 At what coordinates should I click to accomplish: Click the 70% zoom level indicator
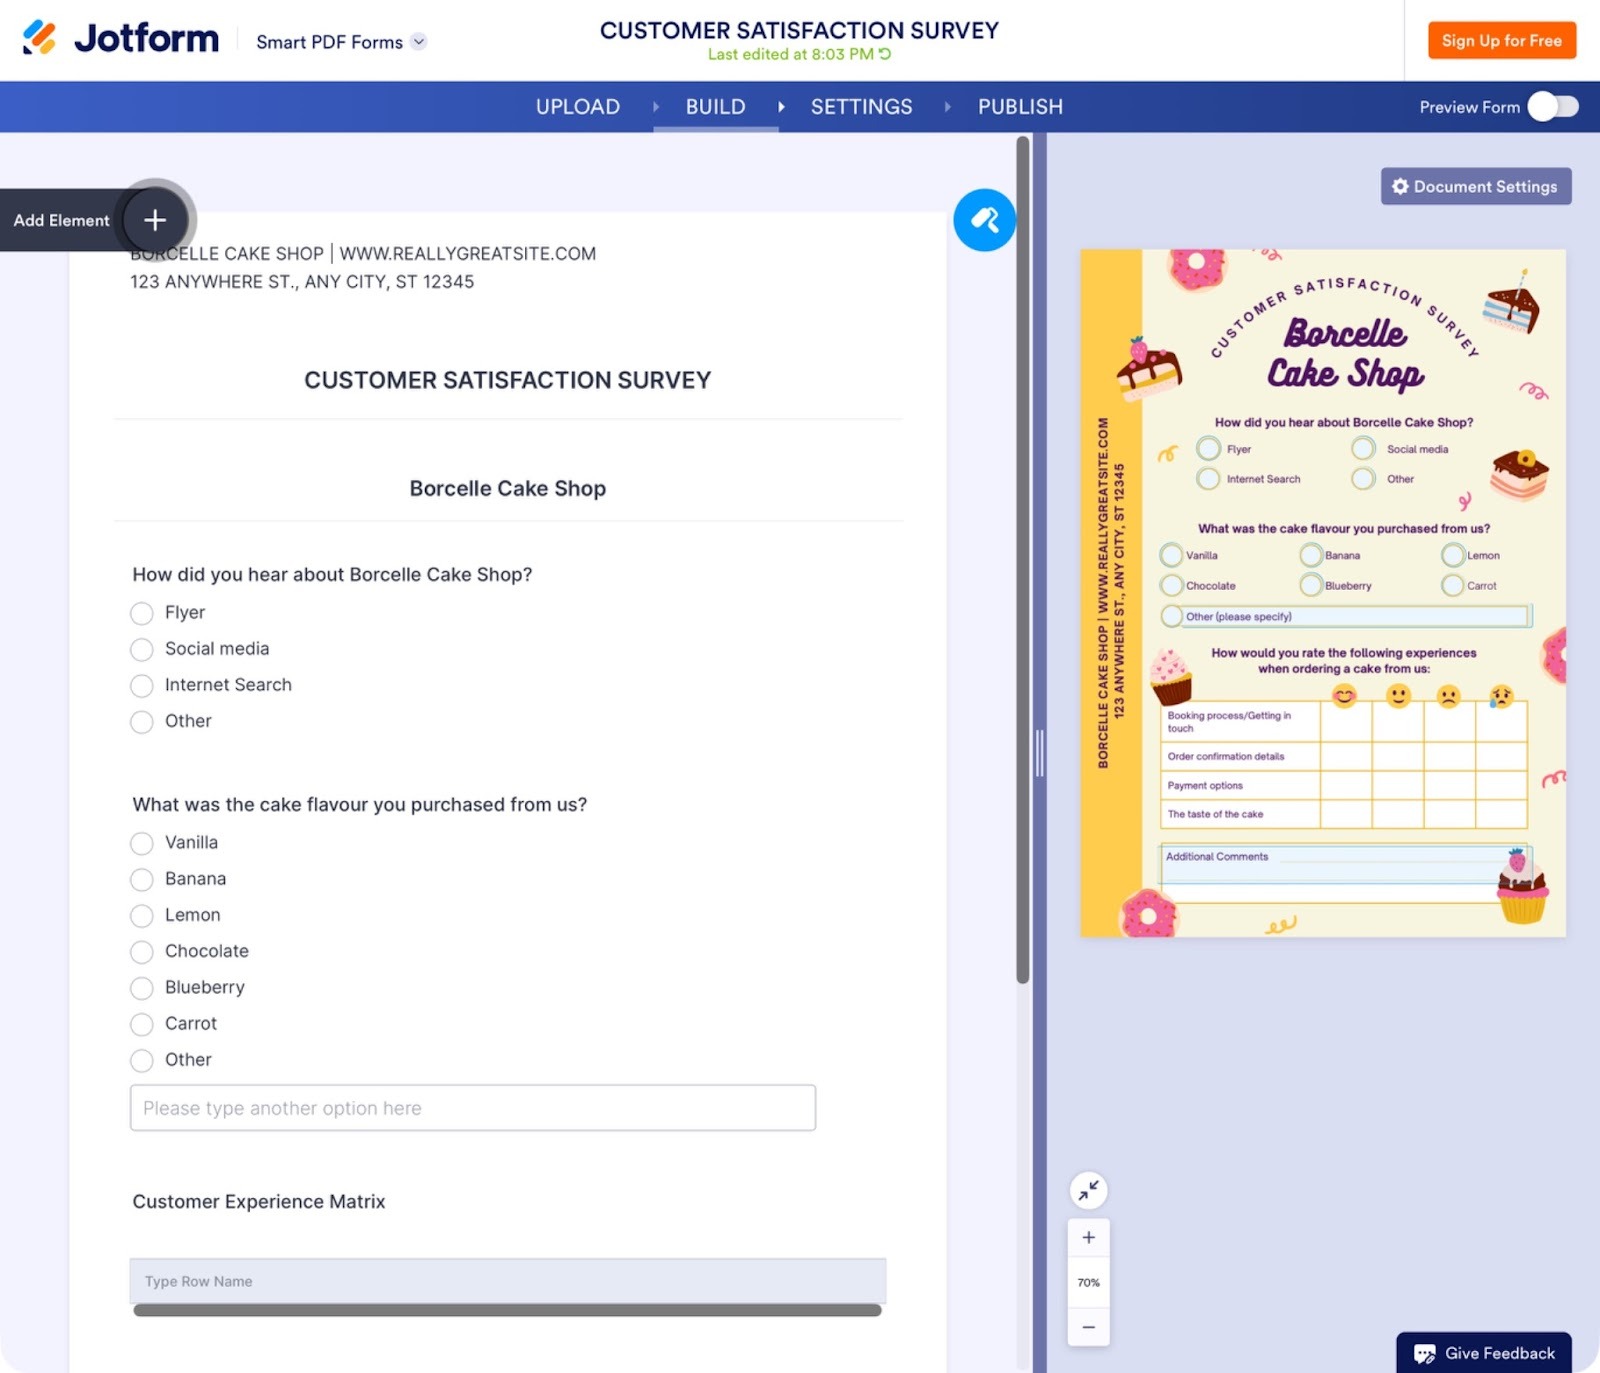(1088, 1282)
